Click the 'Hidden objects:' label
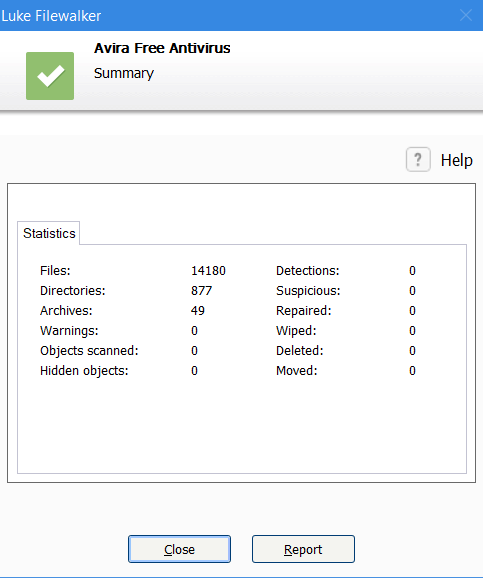Viewport: 483px width, 578px height. coord(84,370)
